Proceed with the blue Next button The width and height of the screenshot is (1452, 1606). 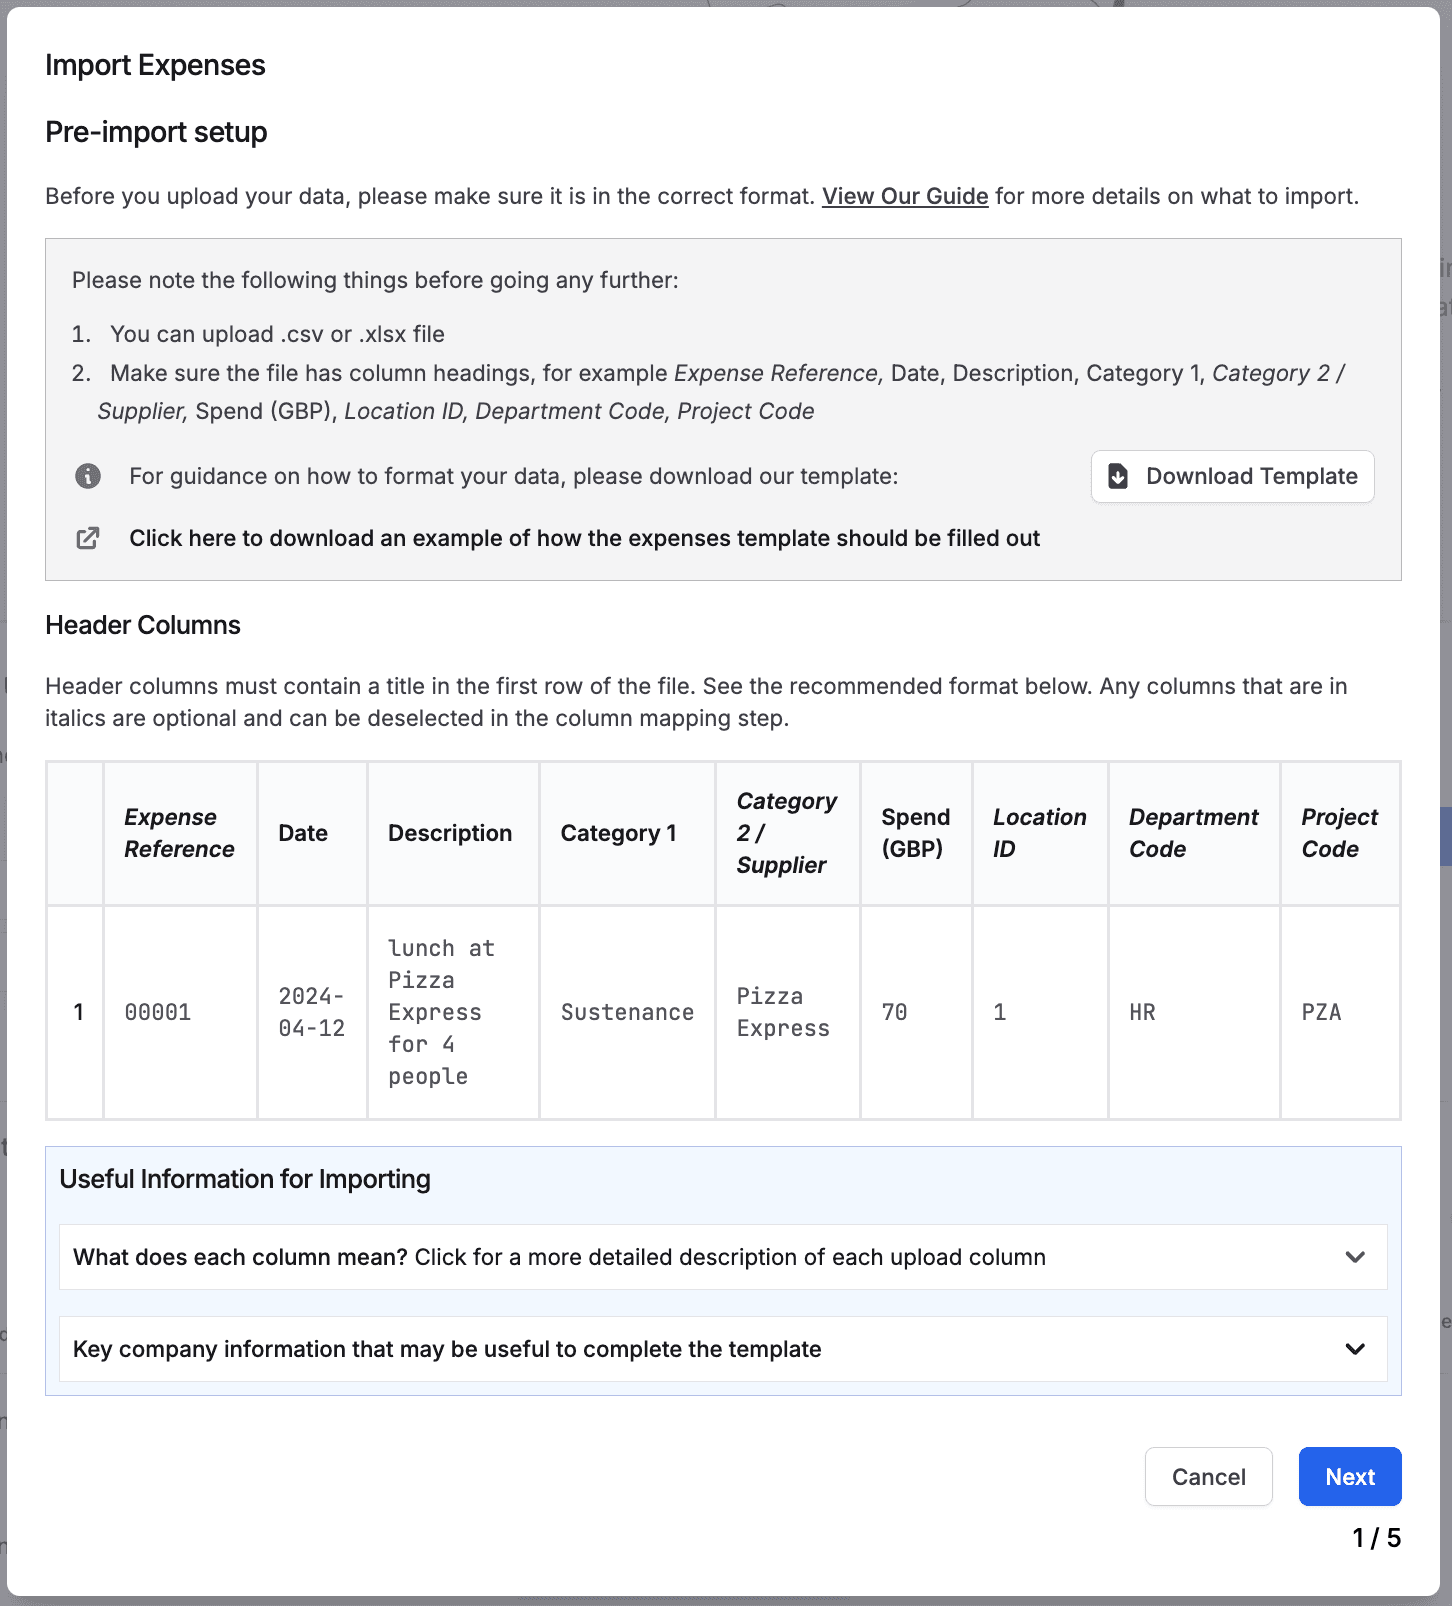pyautogui.click(x=1349, y=1476)
